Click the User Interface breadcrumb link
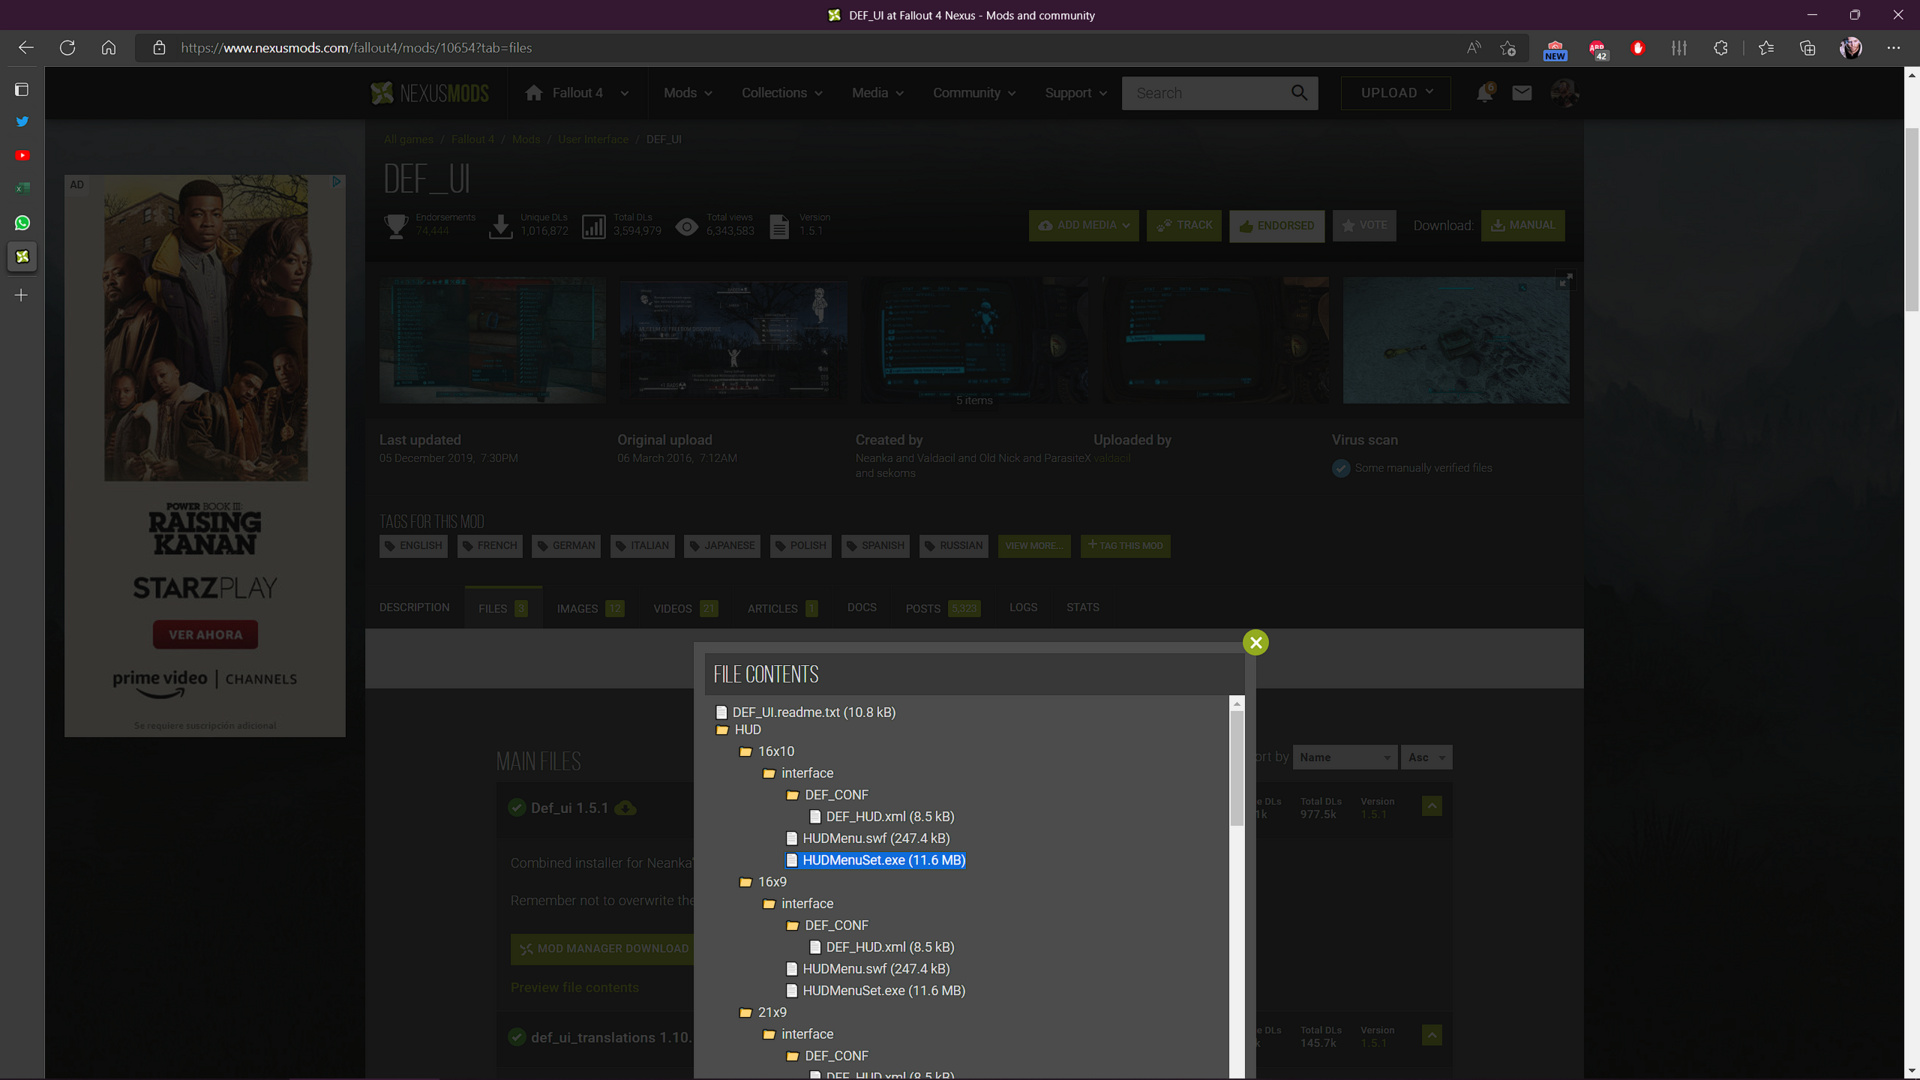The height and width of the screenshot is (1080, 1920). click(x=593, y=139)
